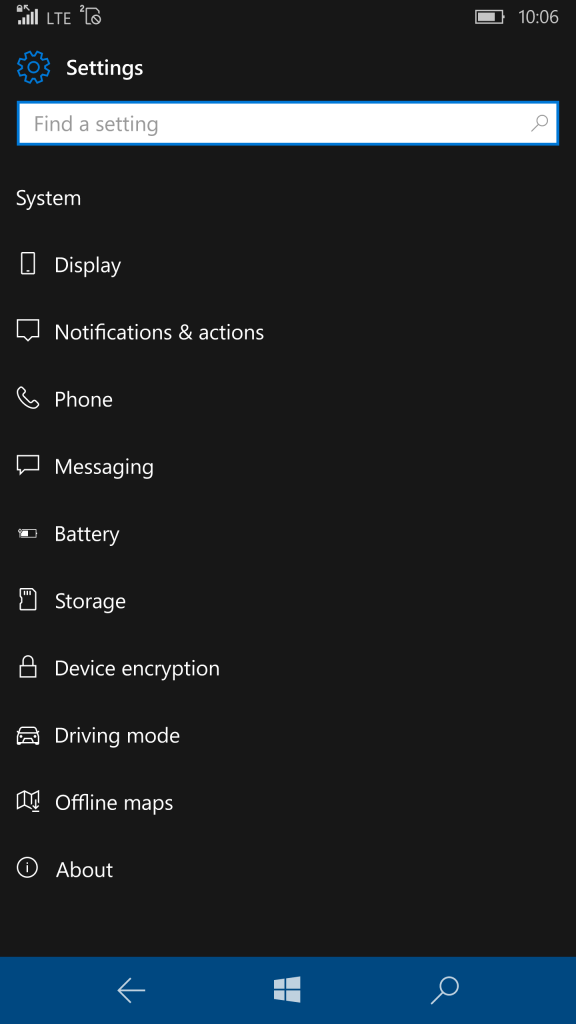Tap the Notifications & actions banner icon

pos(27,331)
